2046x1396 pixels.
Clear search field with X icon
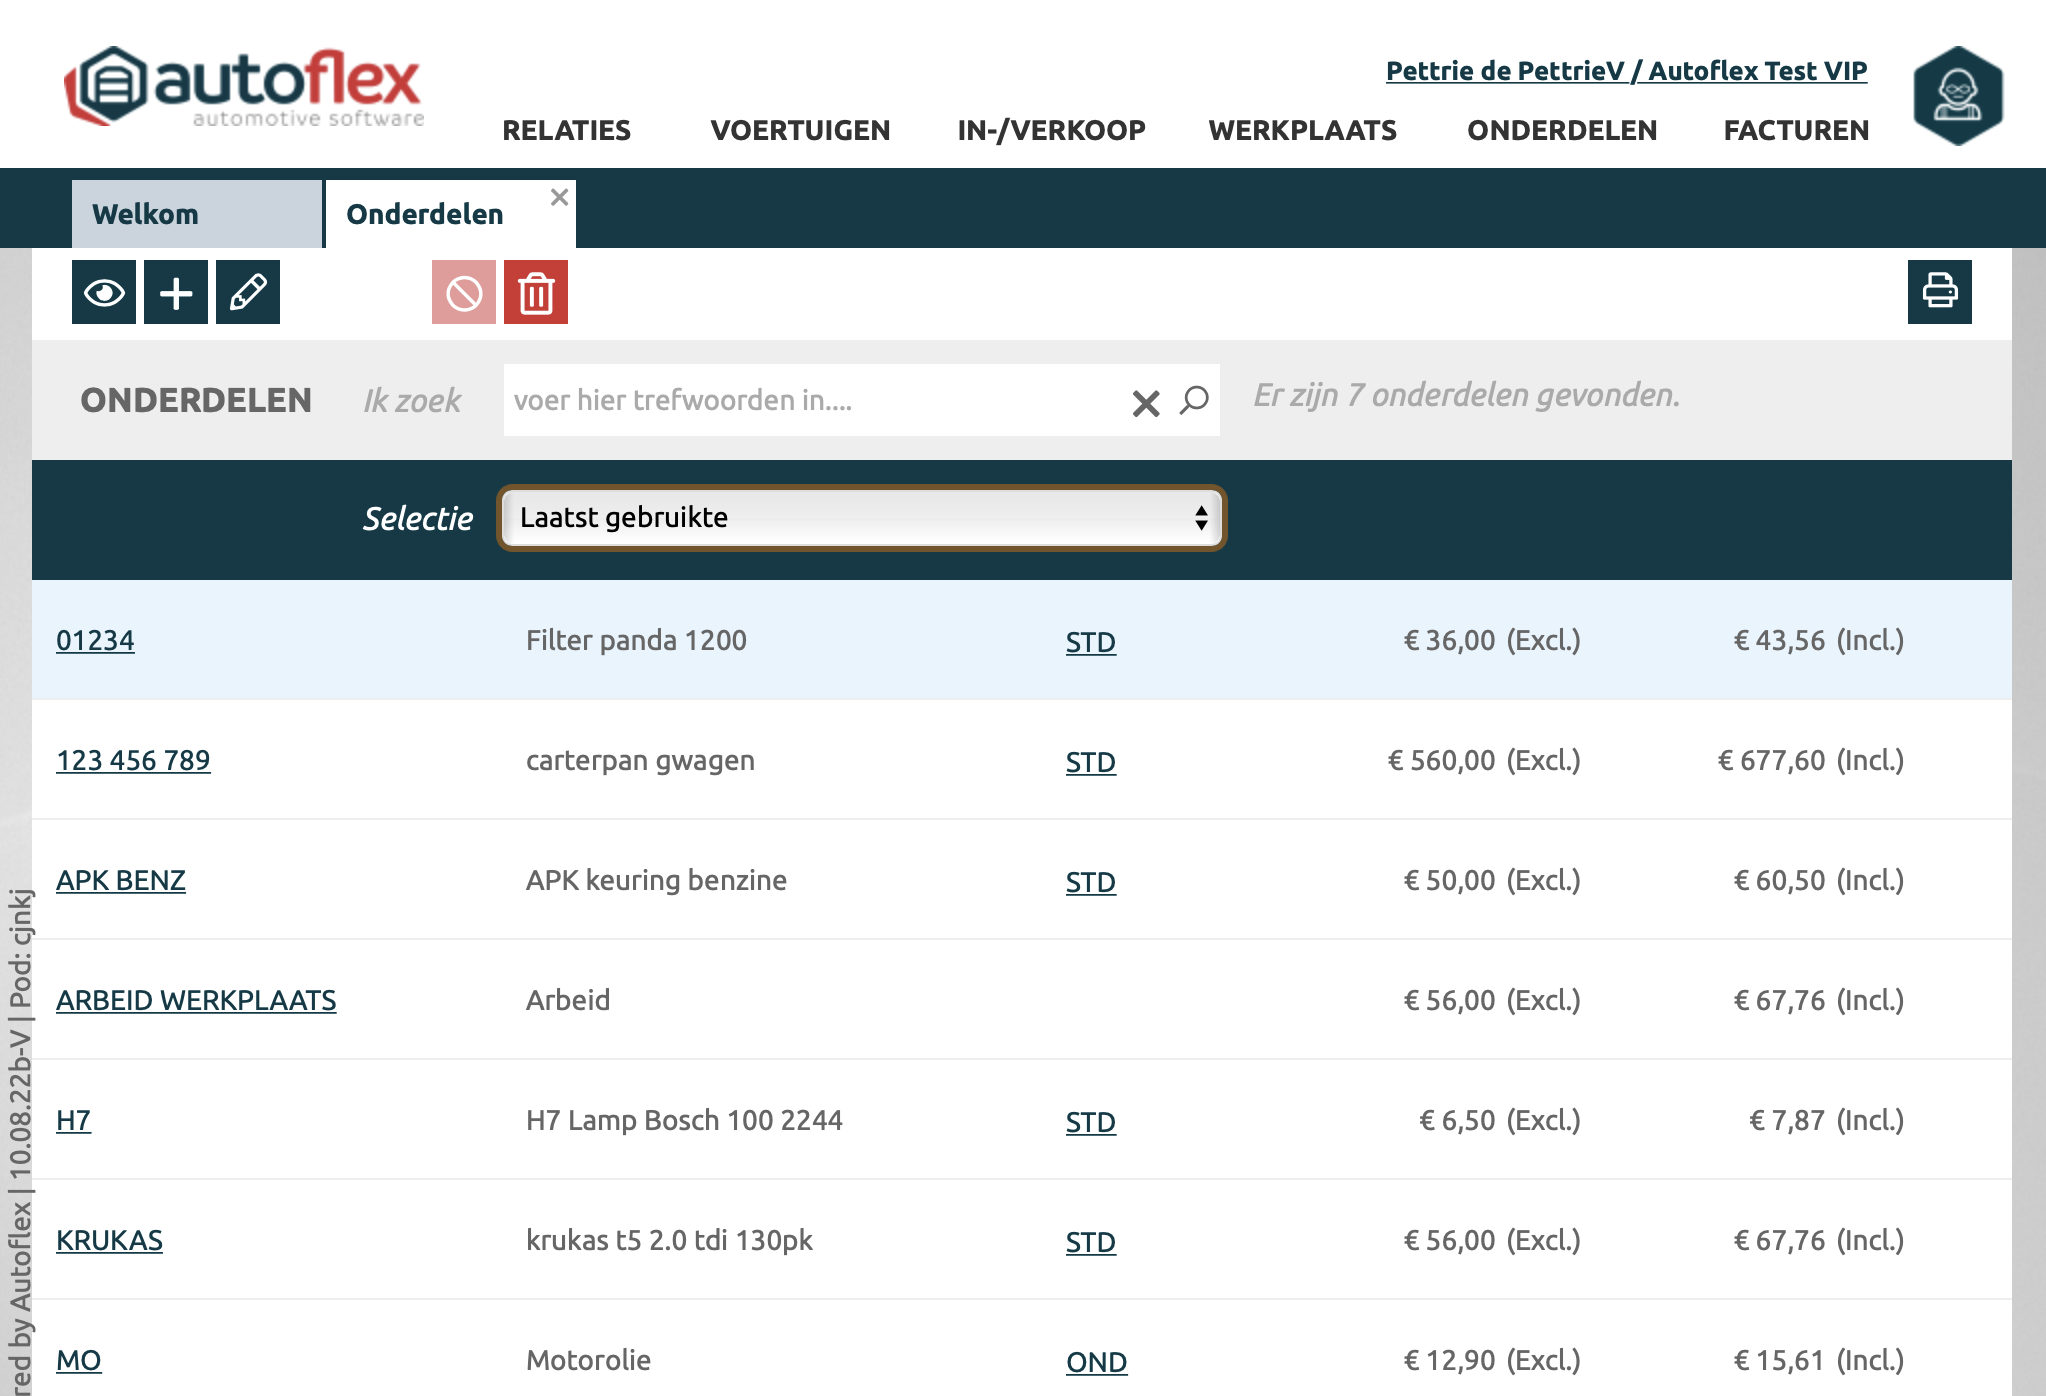click(1146, 402)
